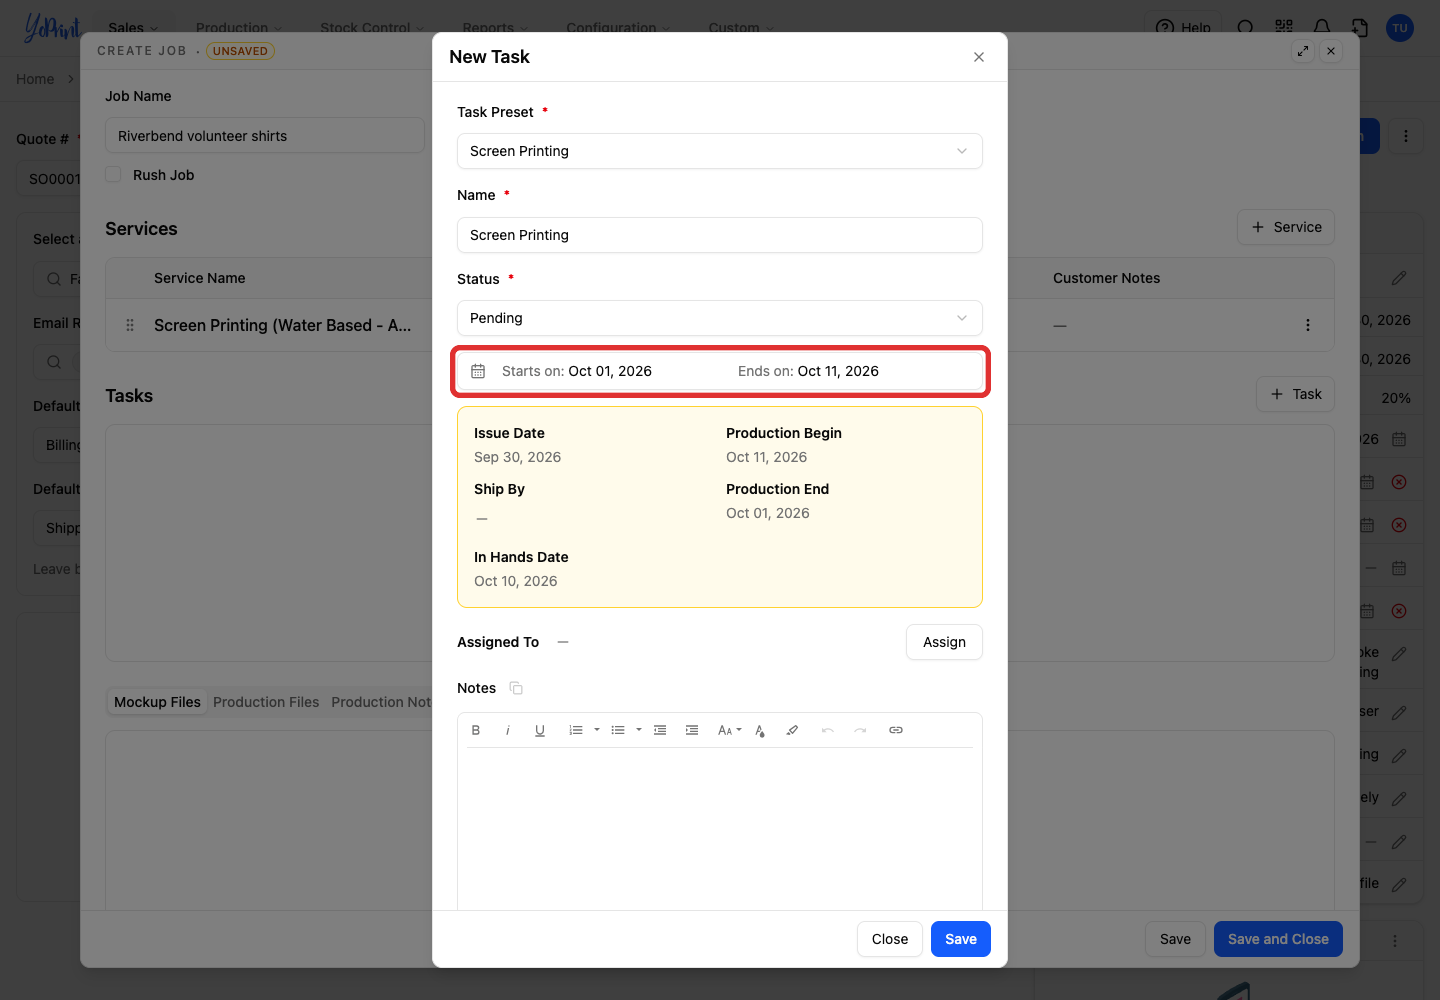This screenshot has width=1440, height=1000.
Task: Open the Stock Control menu
Action: click(372, 27)
